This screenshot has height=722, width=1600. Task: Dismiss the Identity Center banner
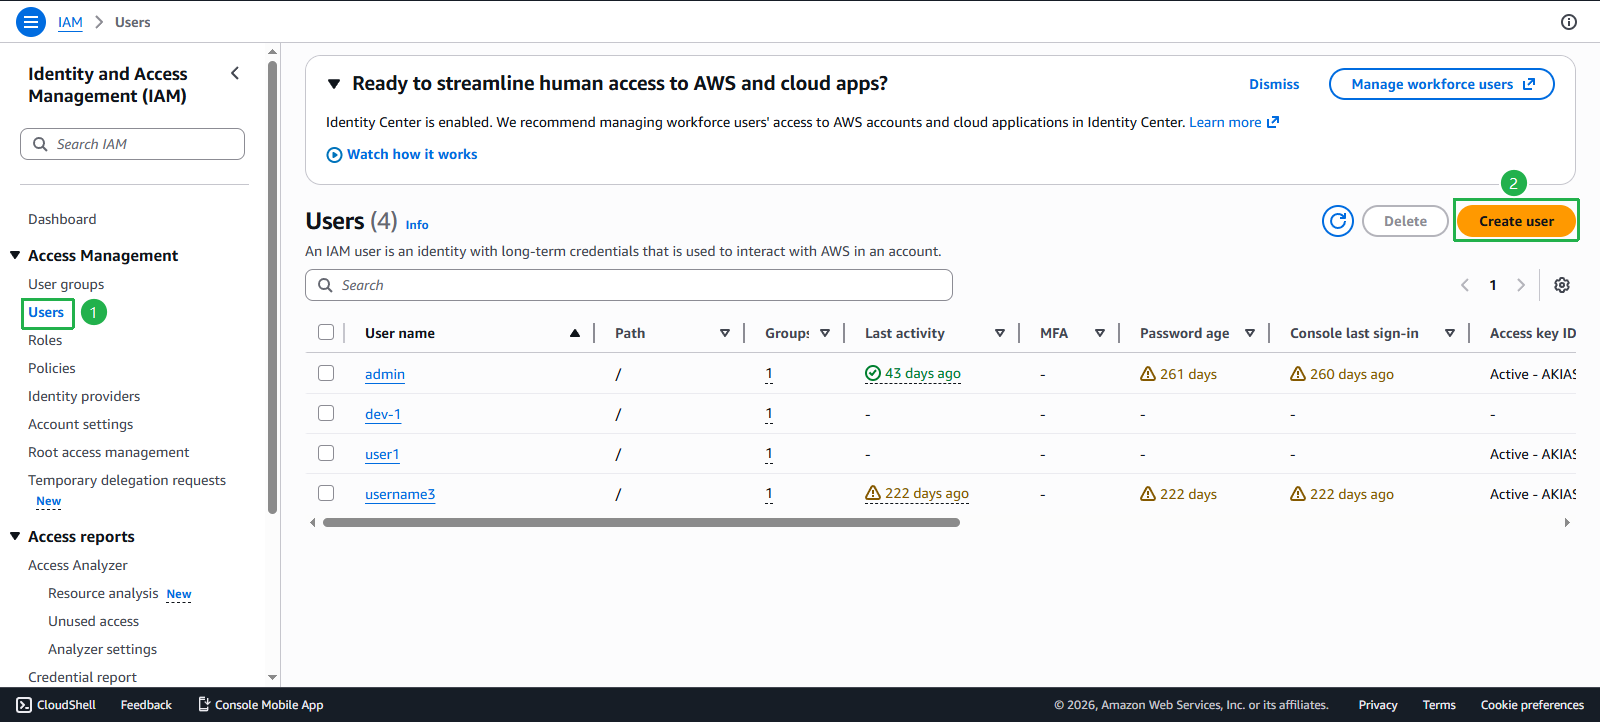1274,84
